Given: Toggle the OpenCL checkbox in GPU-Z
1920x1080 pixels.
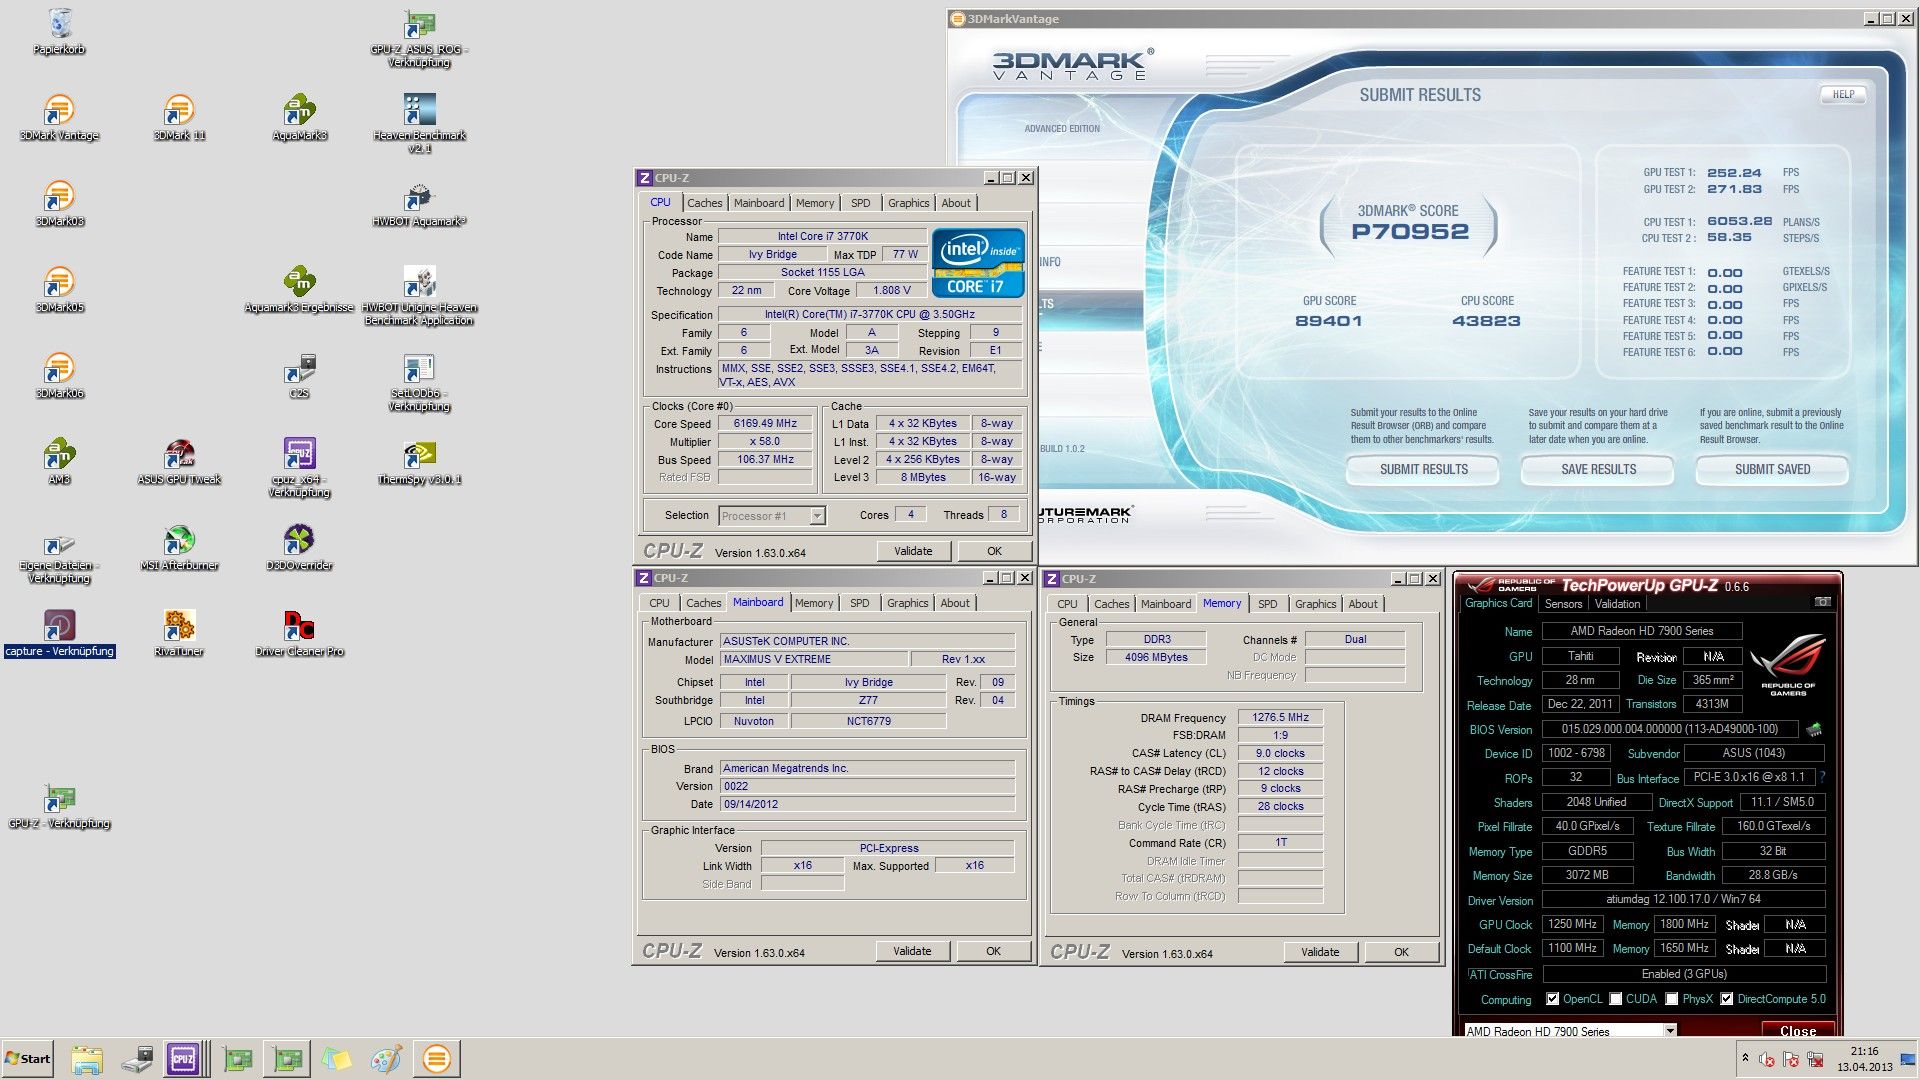Looking at the screenshot, I should tap(1552, 999).
